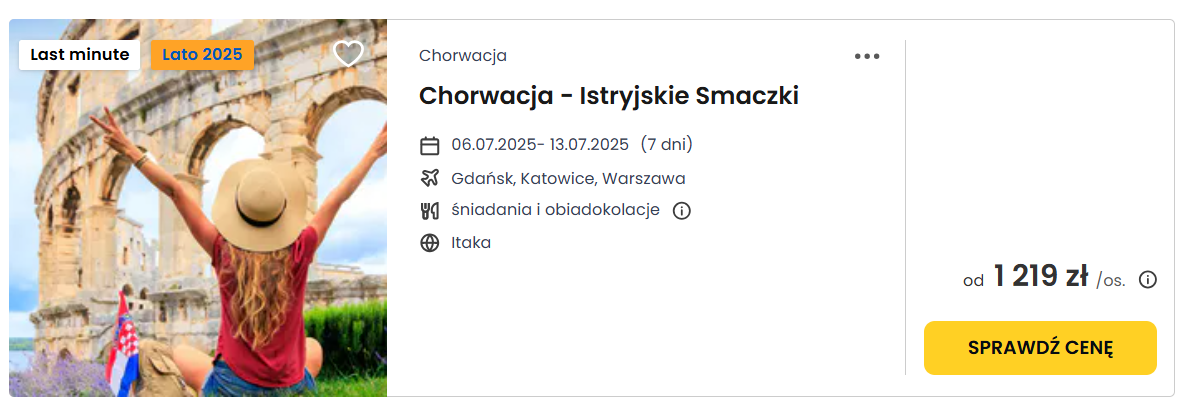Add offer to favorites with heart icon
The height and width of the screenshot is (408, 1188).
(x=349, y=54)
